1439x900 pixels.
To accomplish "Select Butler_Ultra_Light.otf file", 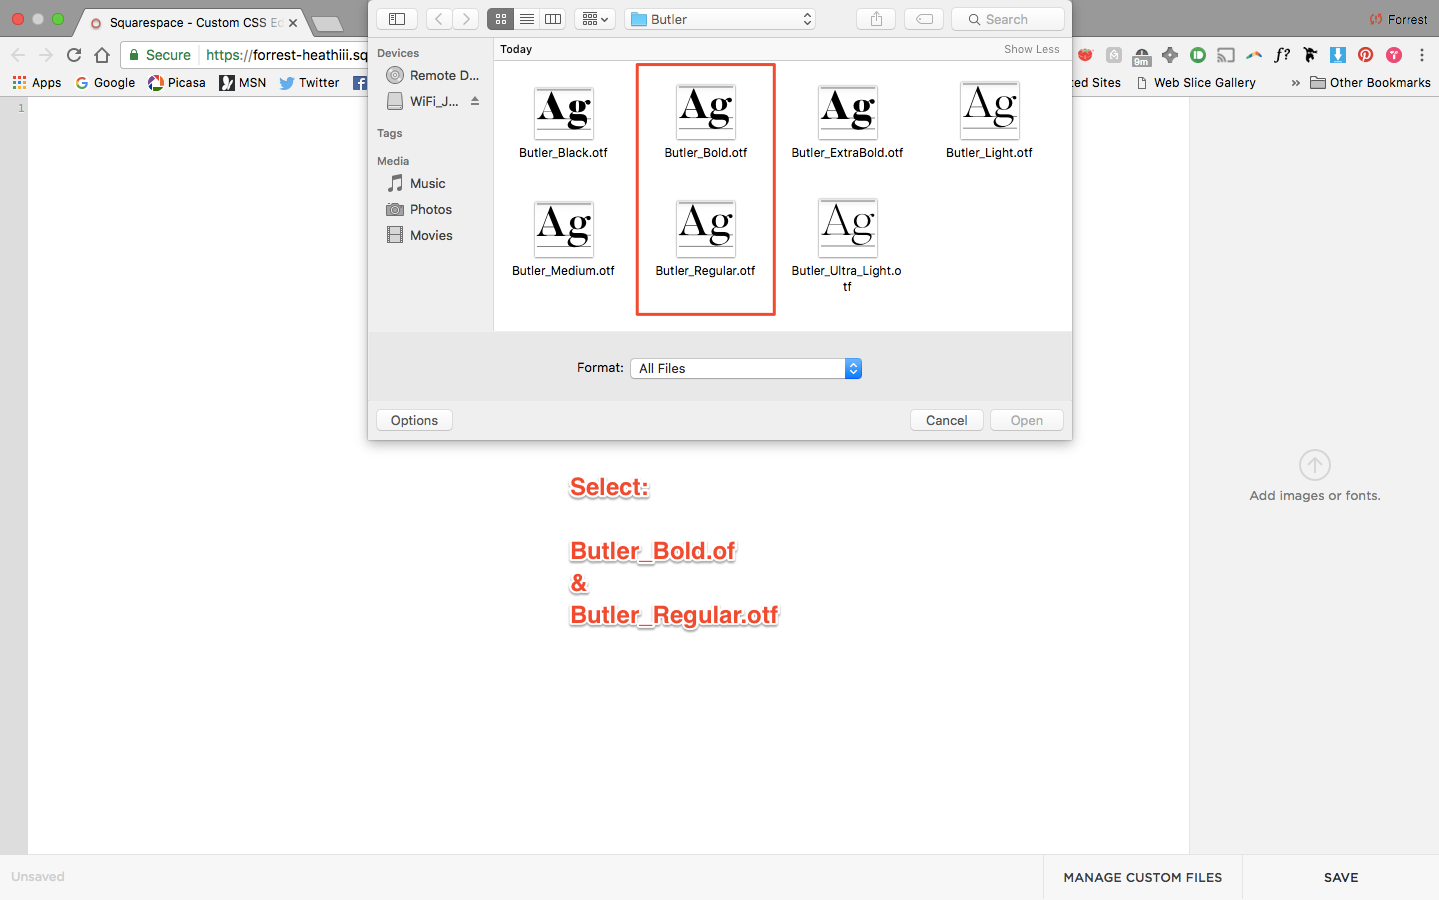I will (x=847, y=246).
